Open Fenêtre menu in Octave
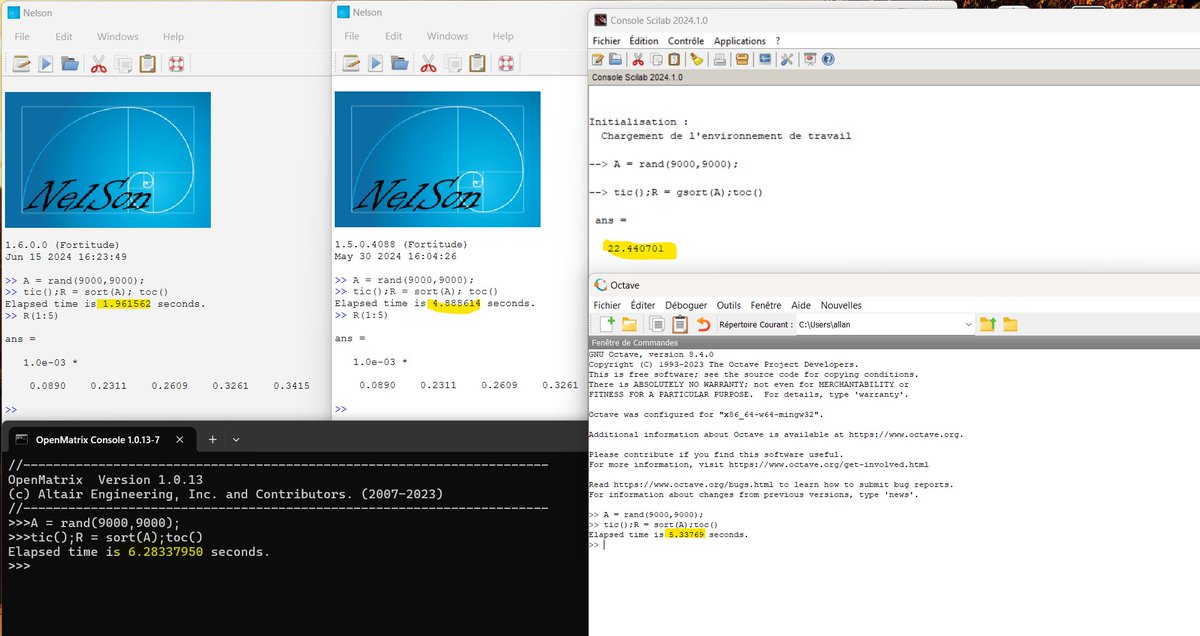1200x636 pixels. point(766,305)
